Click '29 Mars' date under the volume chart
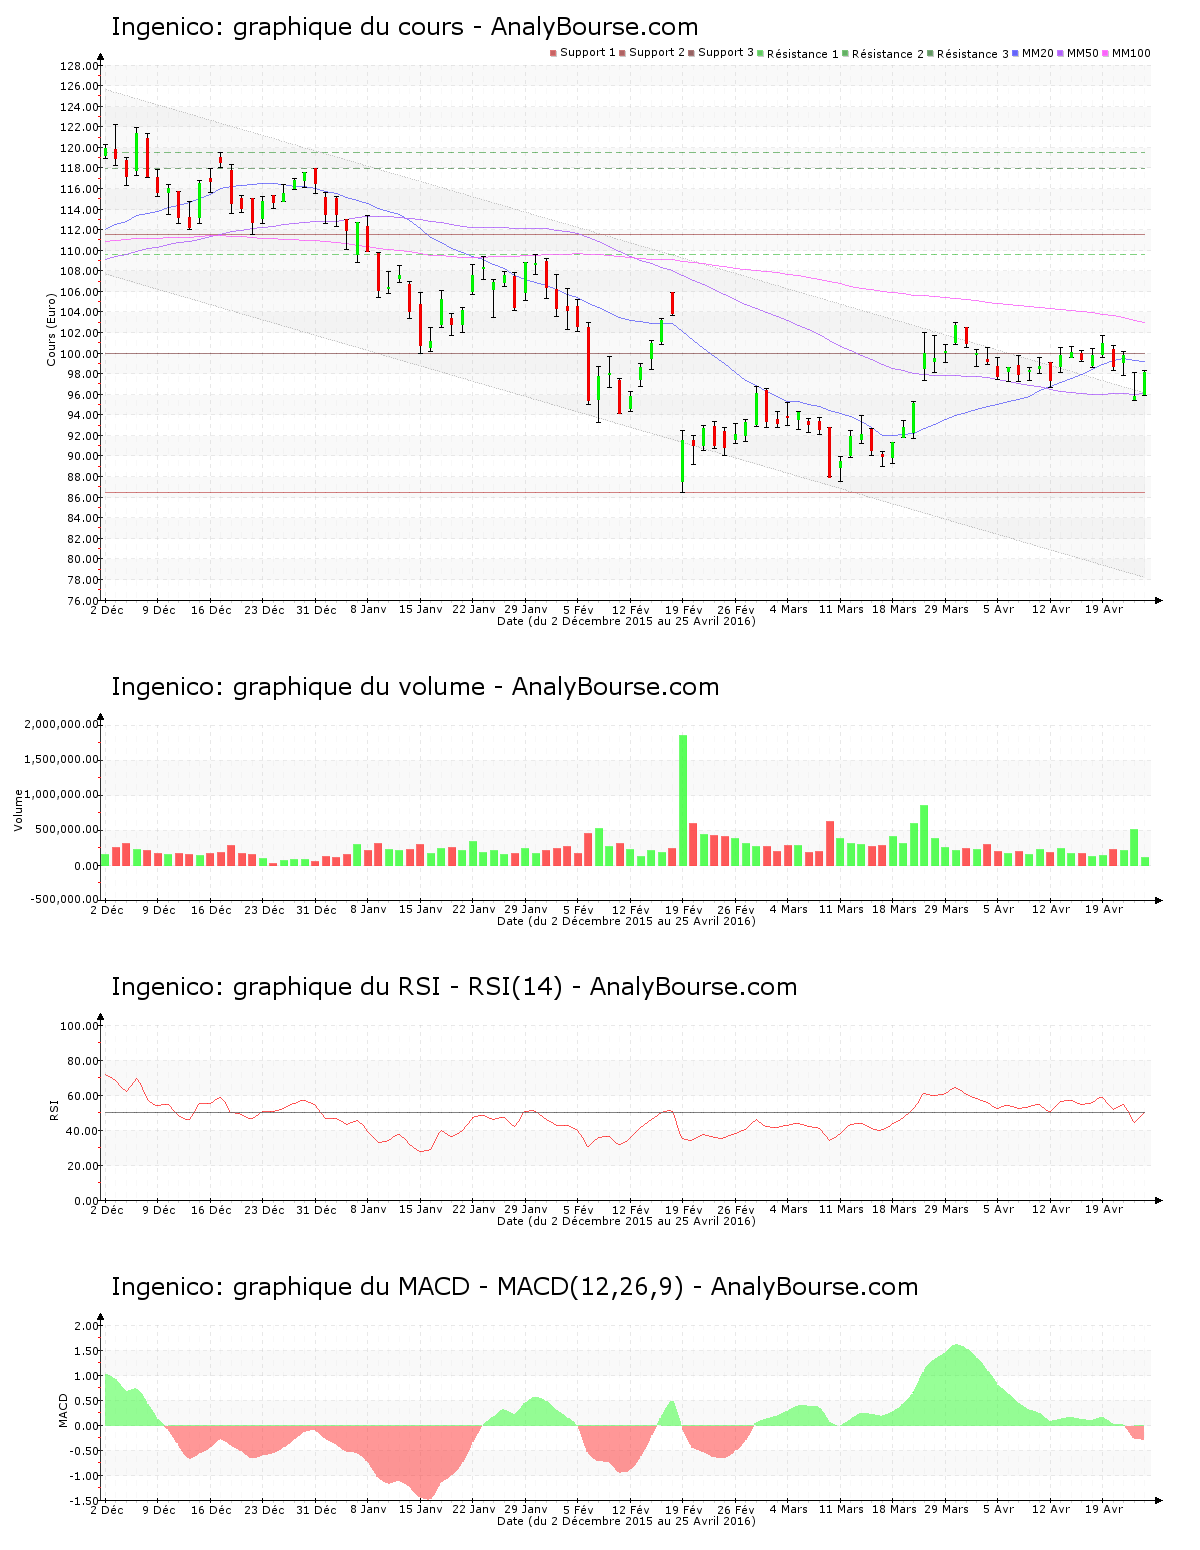1200x1550 pixels. (x=946, y=910)
